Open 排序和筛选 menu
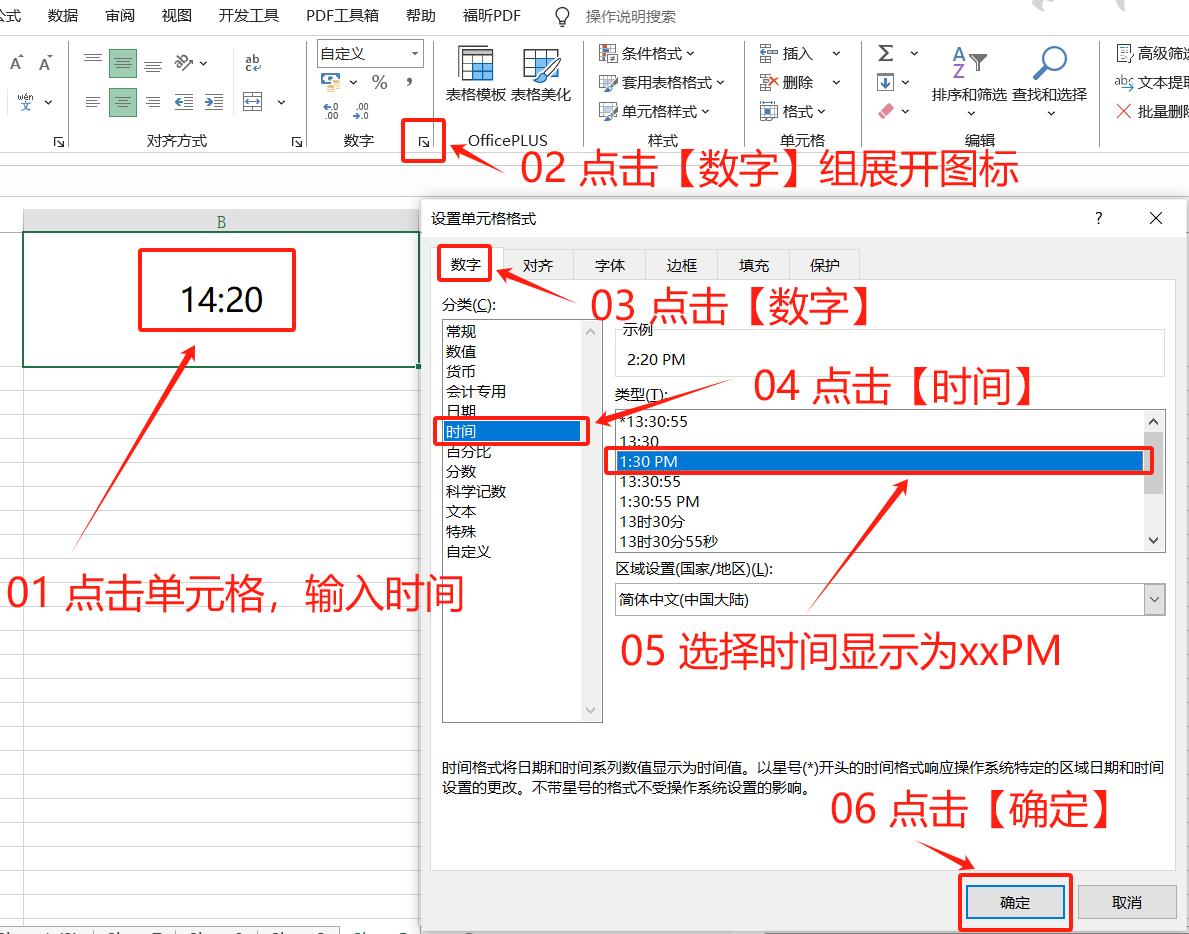1189x934 pixels. click(969, 82)
